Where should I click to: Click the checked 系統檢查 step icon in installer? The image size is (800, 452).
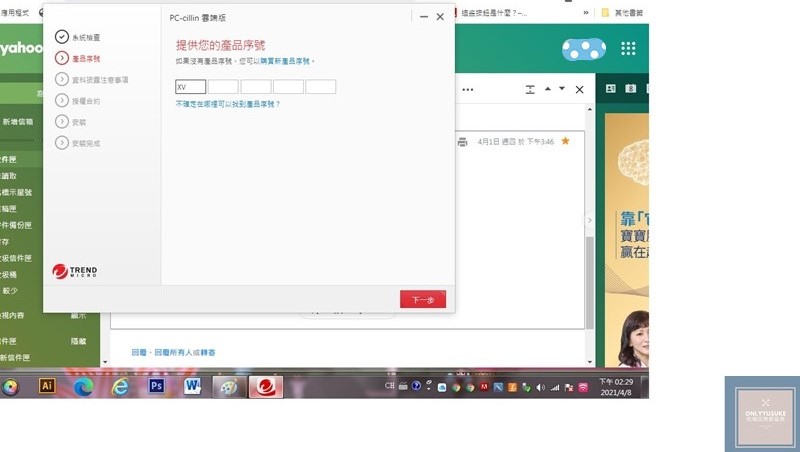[x=62, y=37]
